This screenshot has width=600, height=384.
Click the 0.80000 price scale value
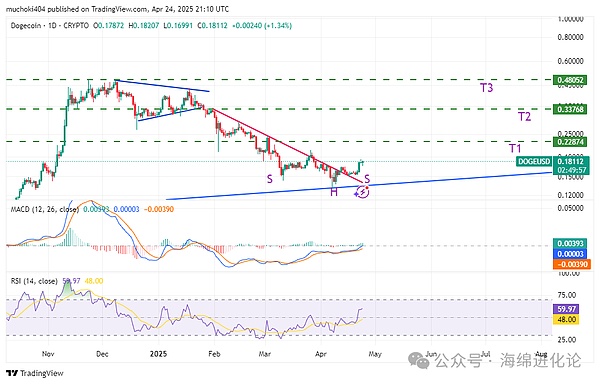pyautogui.click(x=571, y=37)
